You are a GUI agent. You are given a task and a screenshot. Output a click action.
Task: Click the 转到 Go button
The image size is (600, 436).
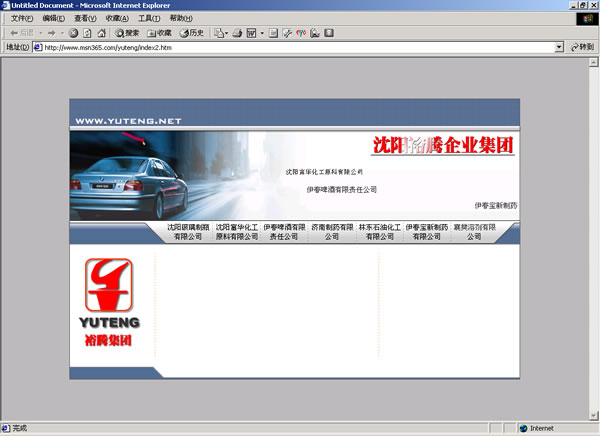point(582,47)
